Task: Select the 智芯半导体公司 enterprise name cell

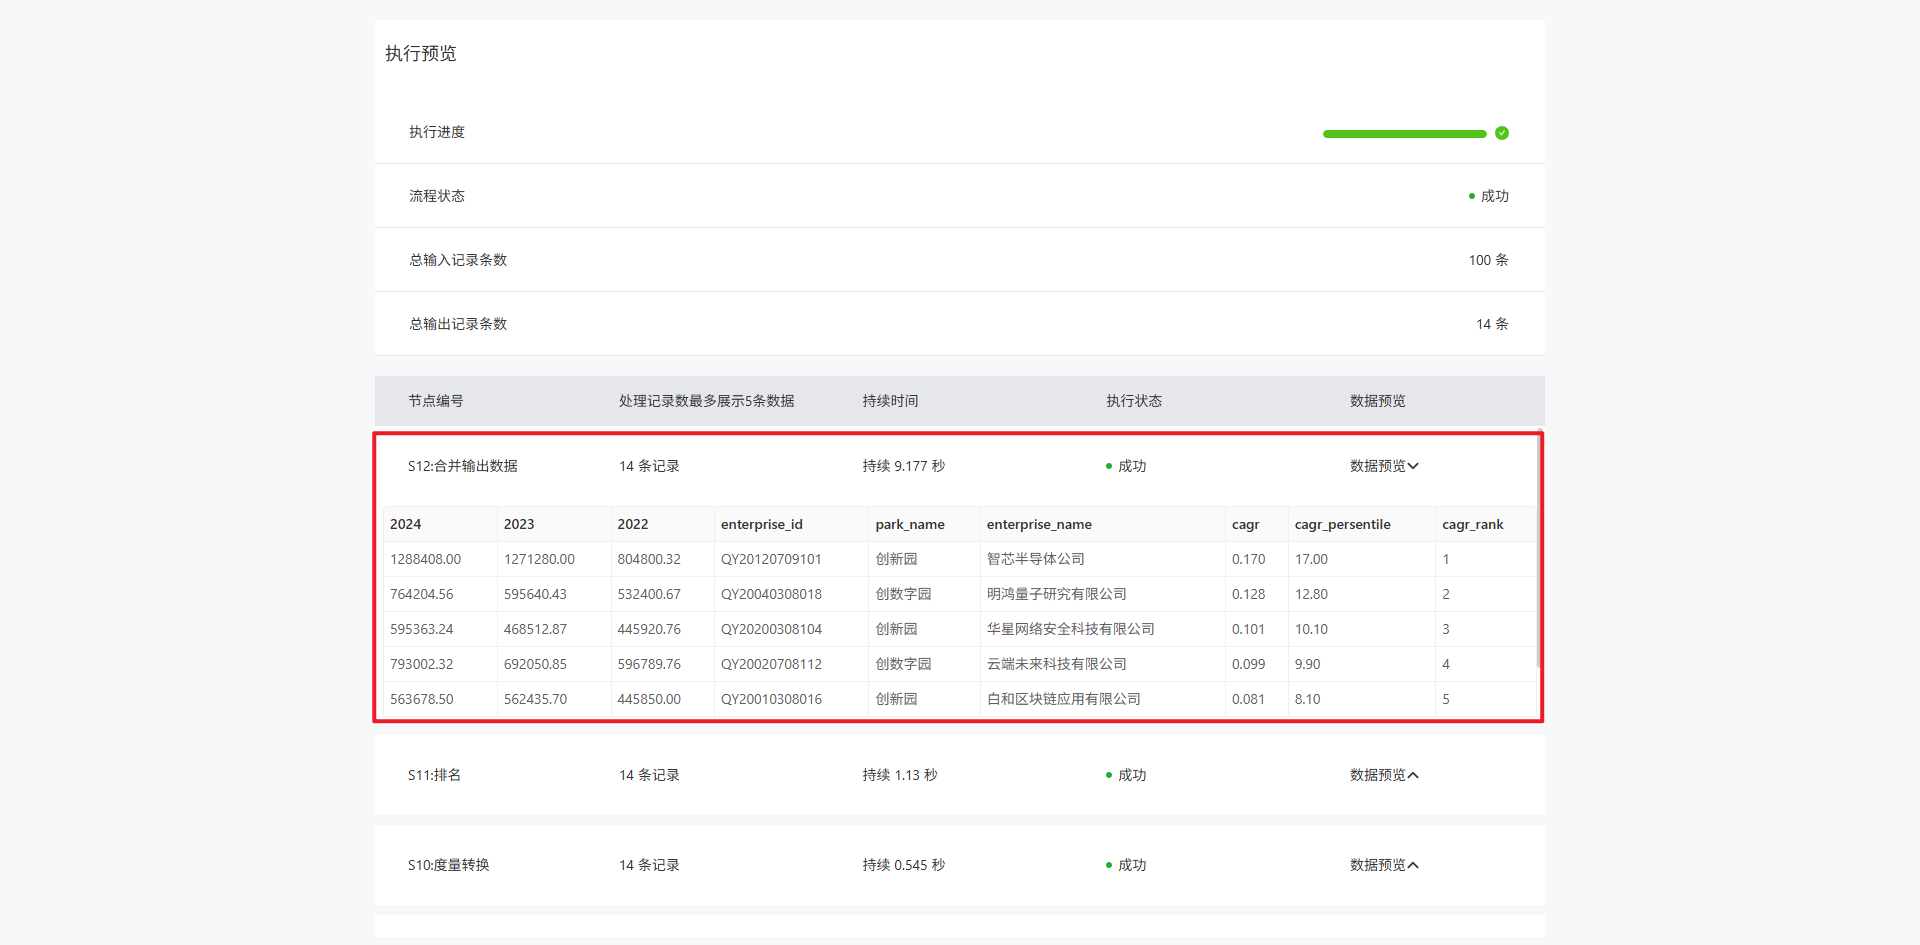Action: (1035, 559)
